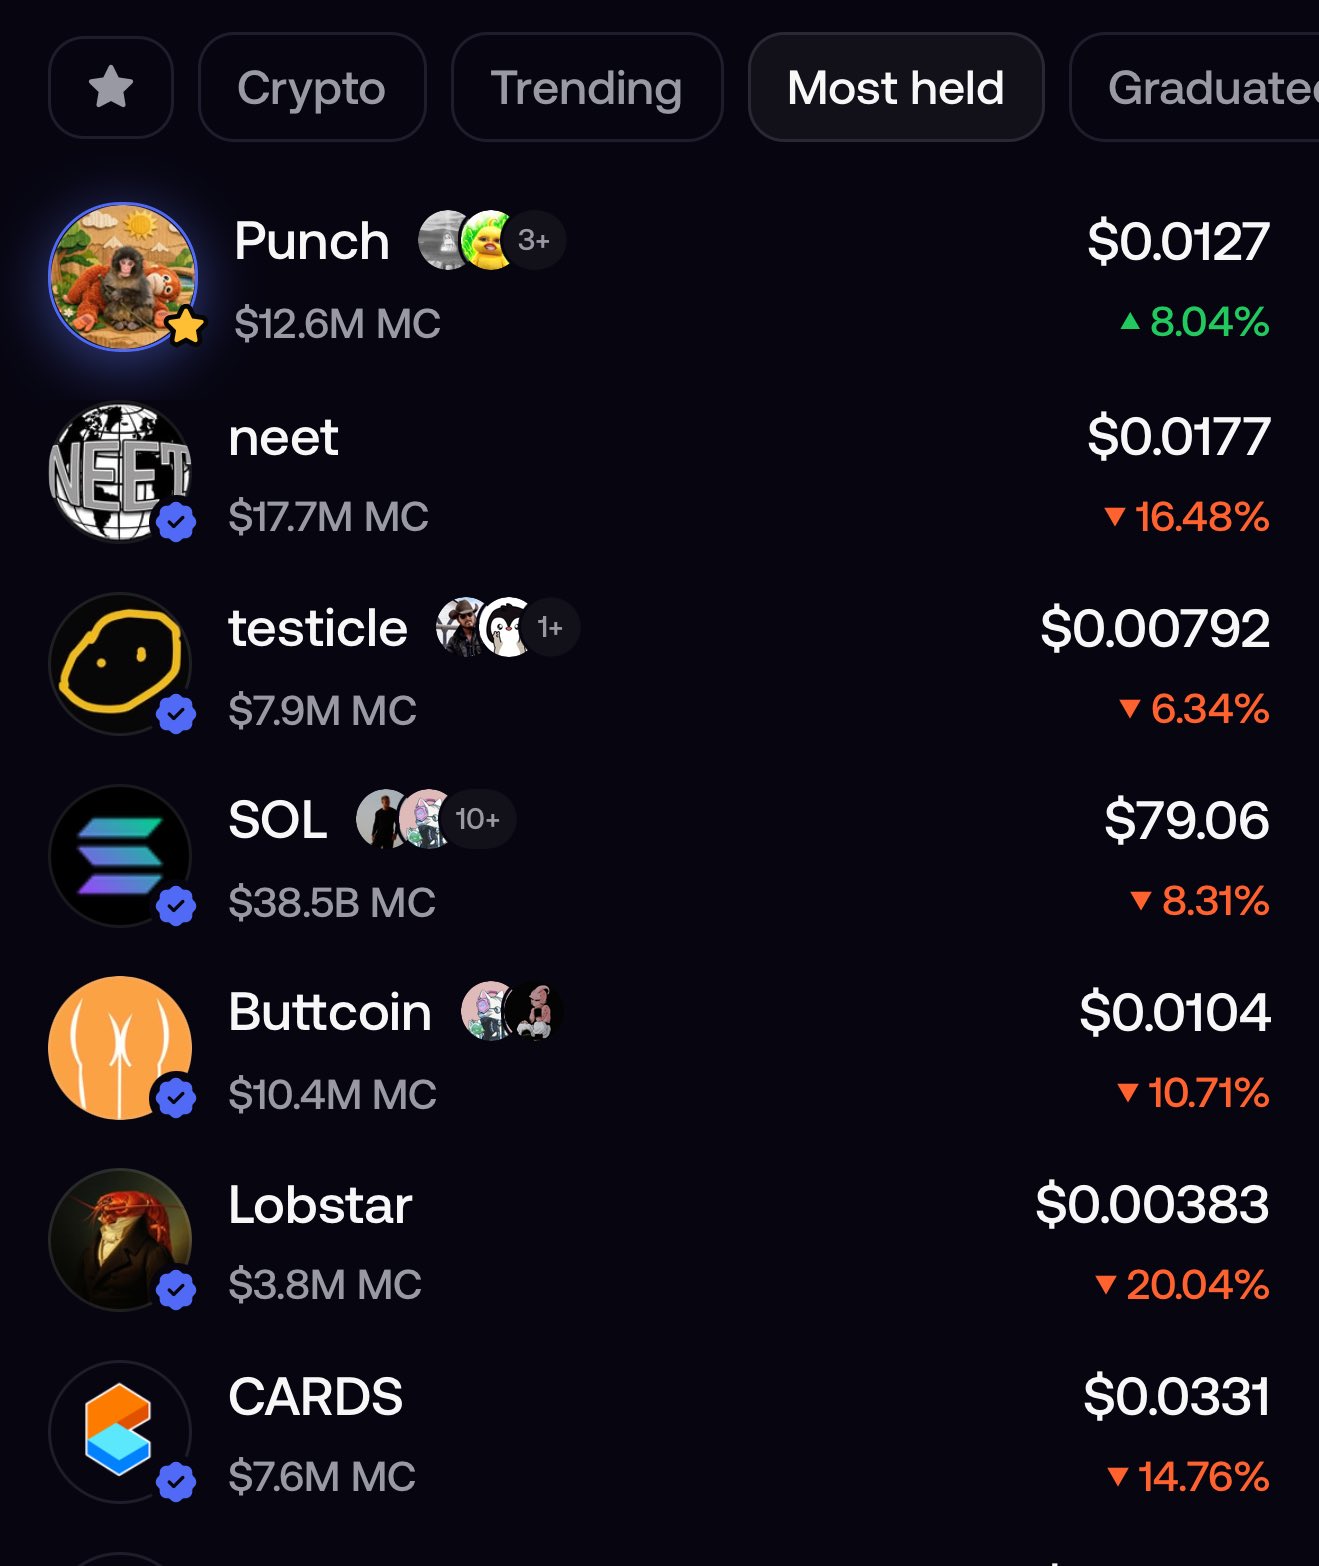Select the Most held tab
Image resolution: width=1319 pixels, height=1566 pixels.
click(x=895, y=88)
